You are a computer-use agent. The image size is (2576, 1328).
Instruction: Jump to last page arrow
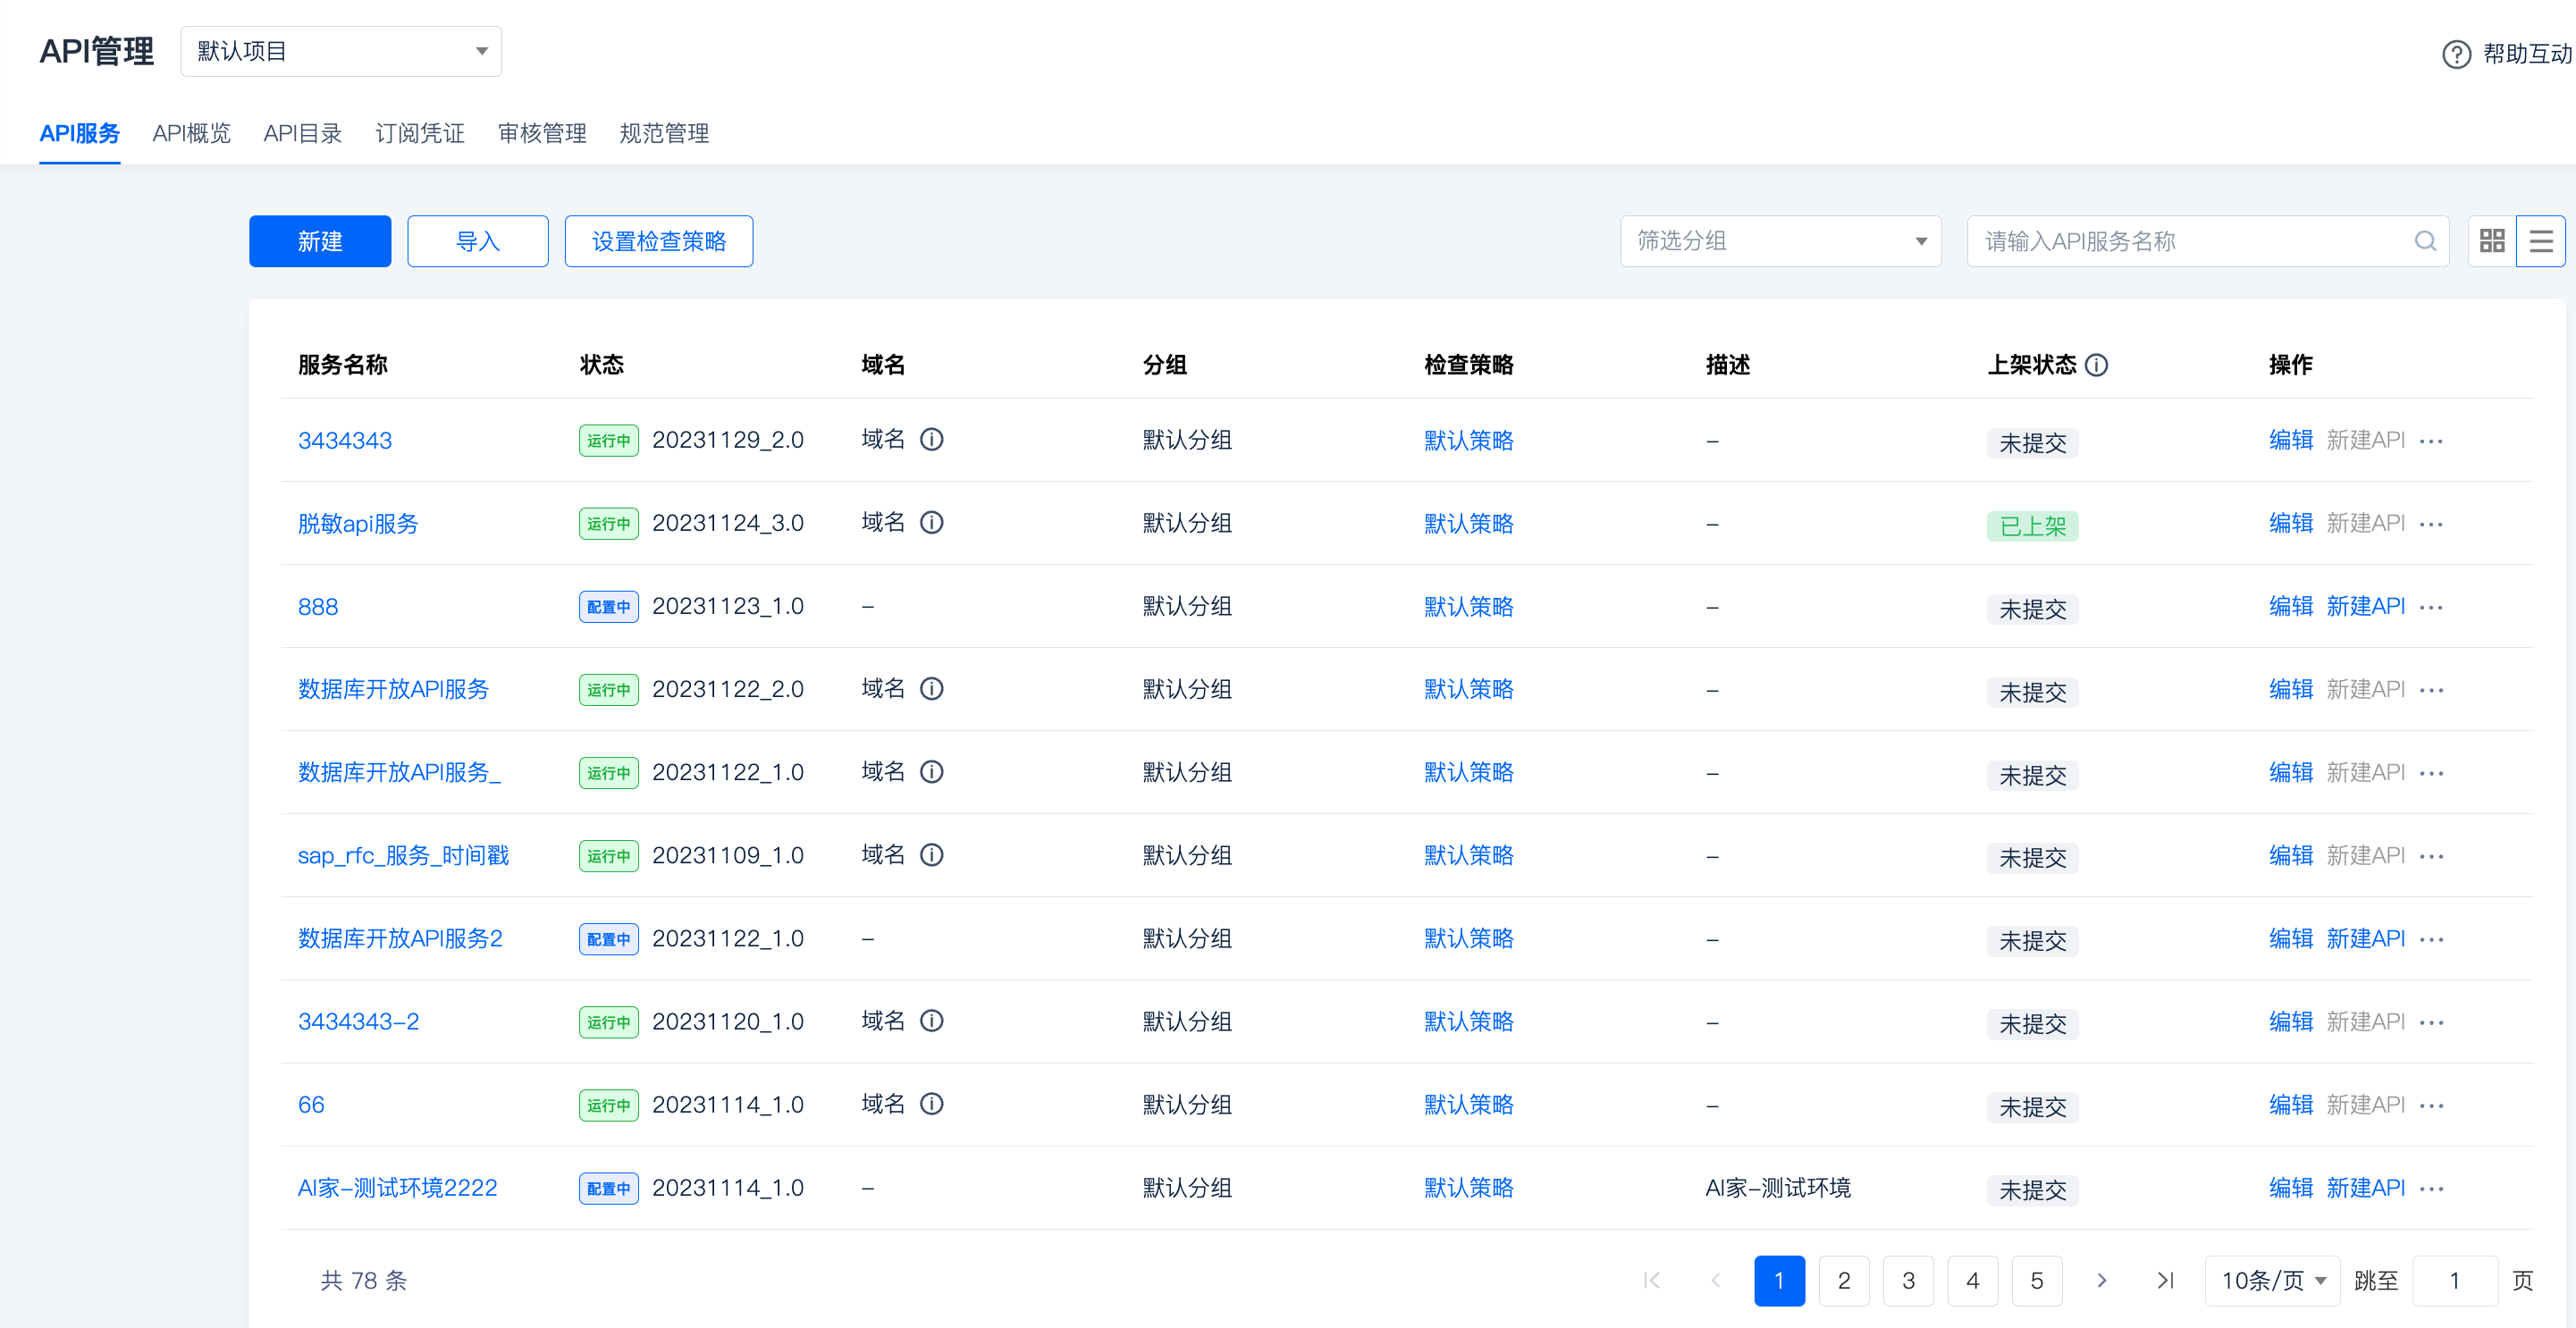pyautogui.click(x=2165, y=1280)
